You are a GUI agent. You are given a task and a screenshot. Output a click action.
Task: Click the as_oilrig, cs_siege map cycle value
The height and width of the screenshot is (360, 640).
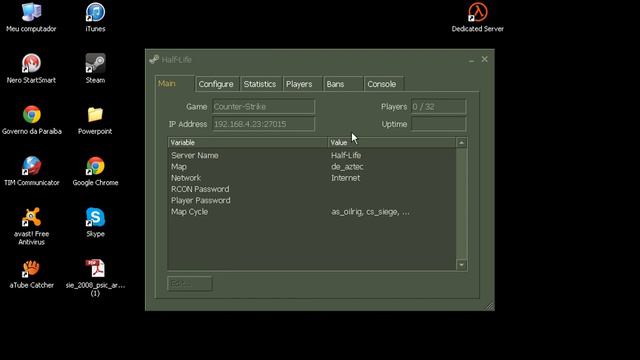click(x=370, y=212)
